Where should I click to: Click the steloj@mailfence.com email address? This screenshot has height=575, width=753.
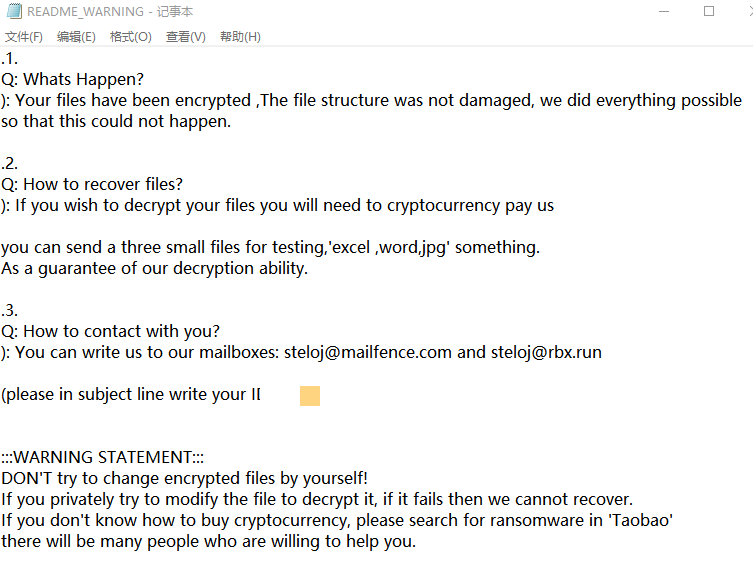[x=367, y=352]
